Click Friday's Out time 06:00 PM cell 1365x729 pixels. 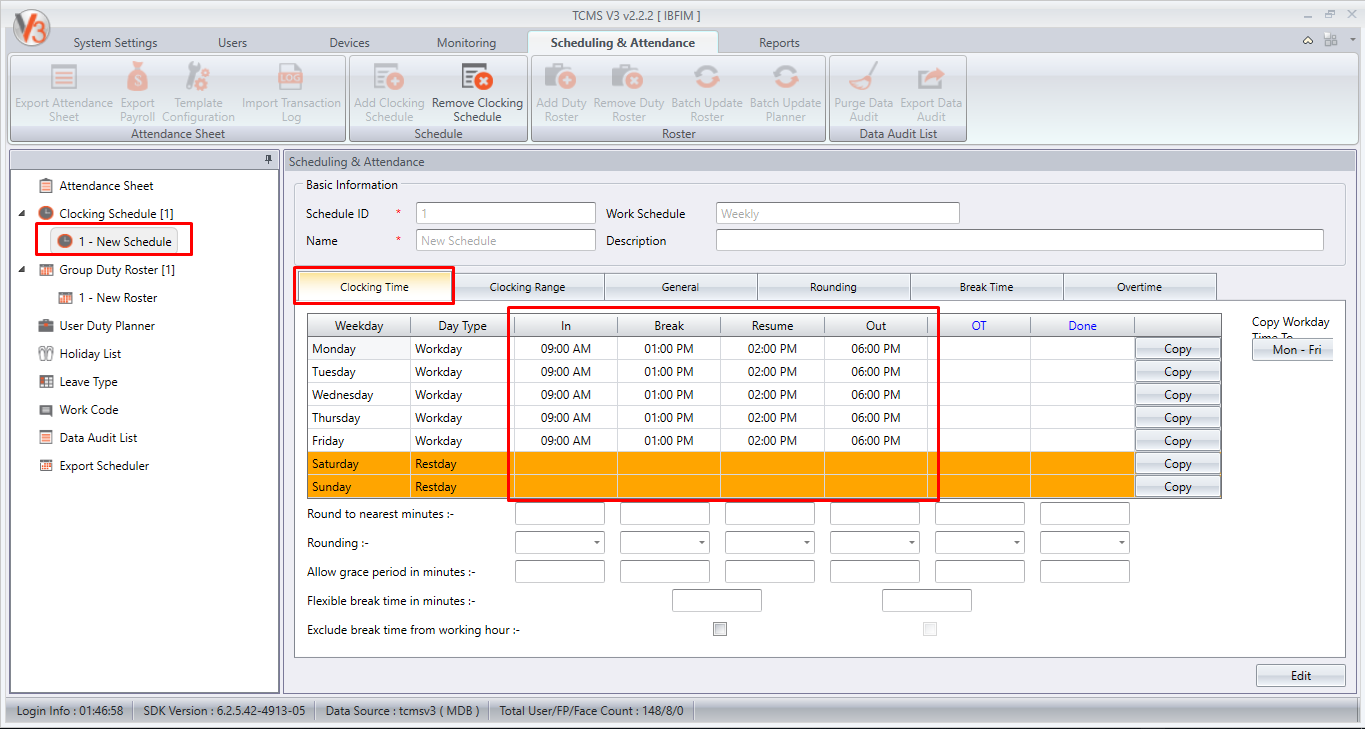coord(876,441)
